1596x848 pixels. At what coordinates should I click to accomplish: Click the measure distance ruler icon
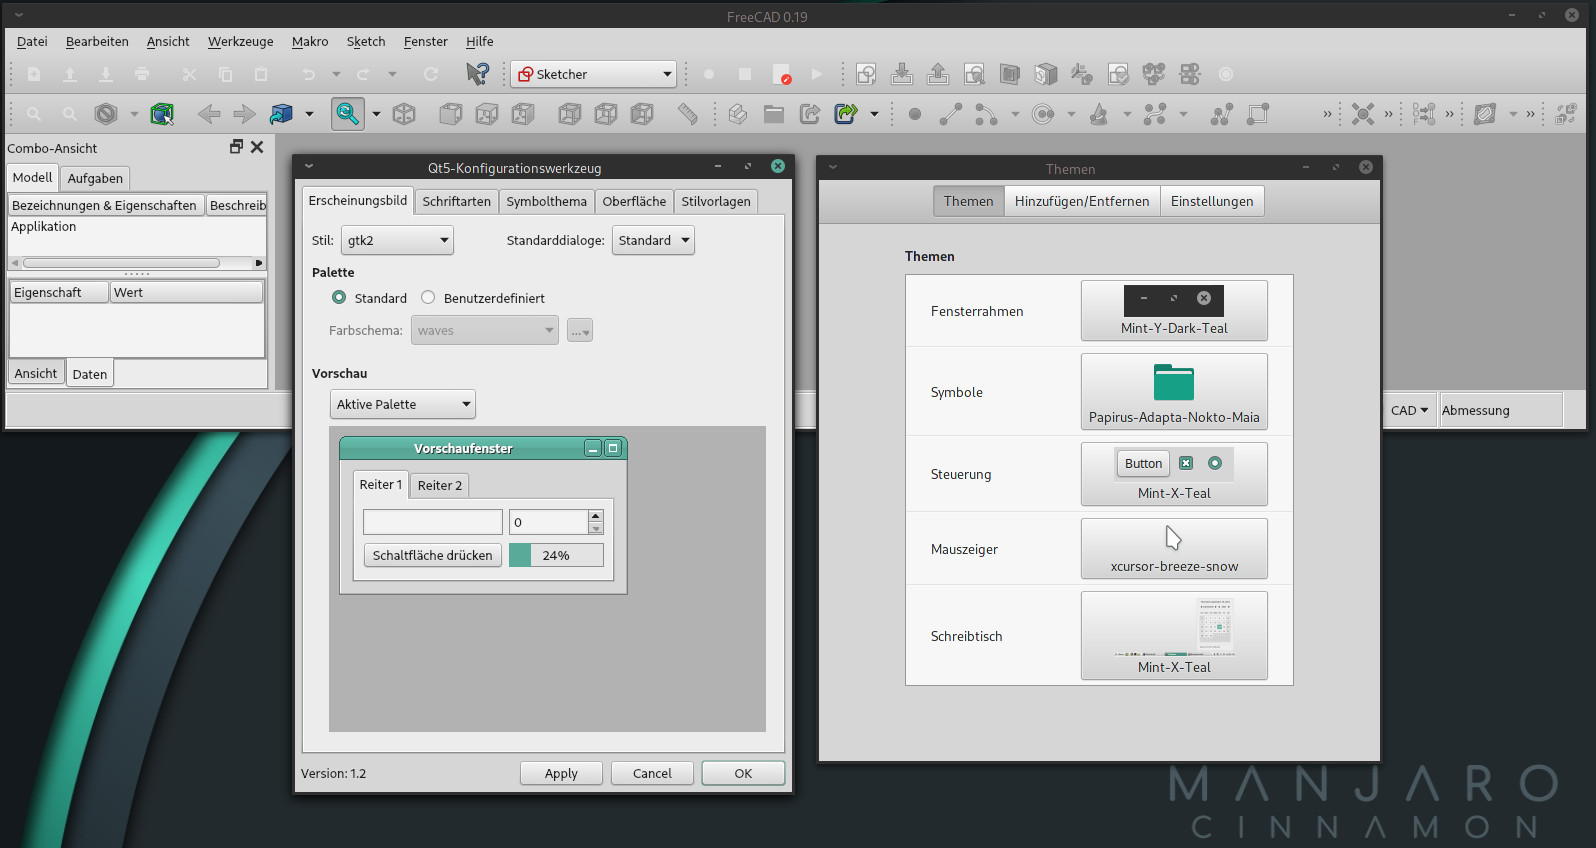tap(688, 114)
